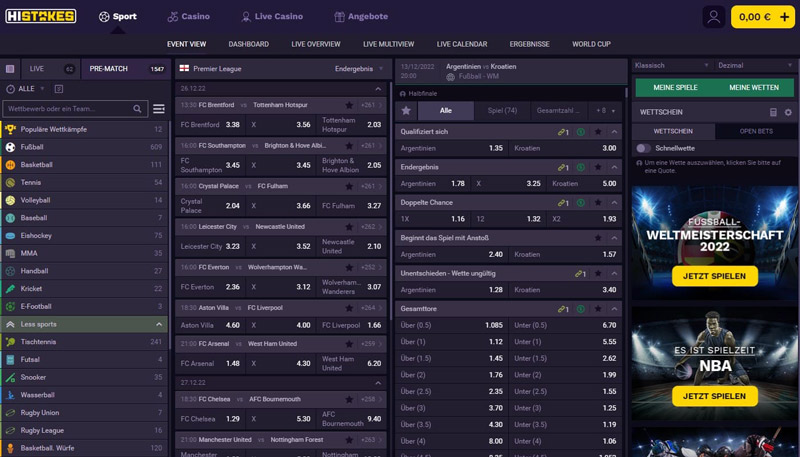Select Eishockey in sports list

(85, 236)
